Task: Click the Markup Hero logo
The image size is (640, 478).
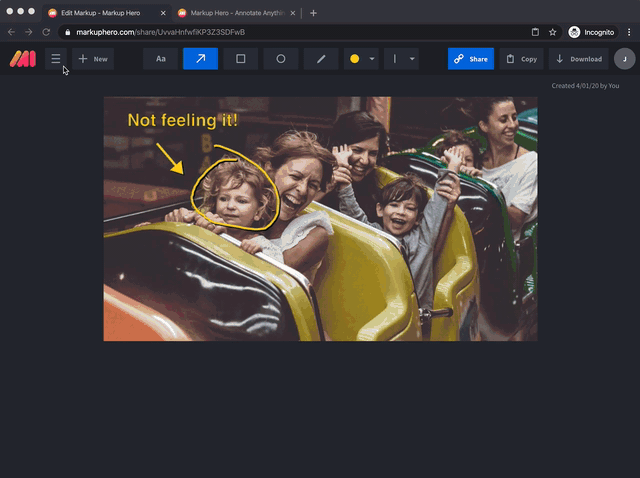Action: [x=23, y=59]
